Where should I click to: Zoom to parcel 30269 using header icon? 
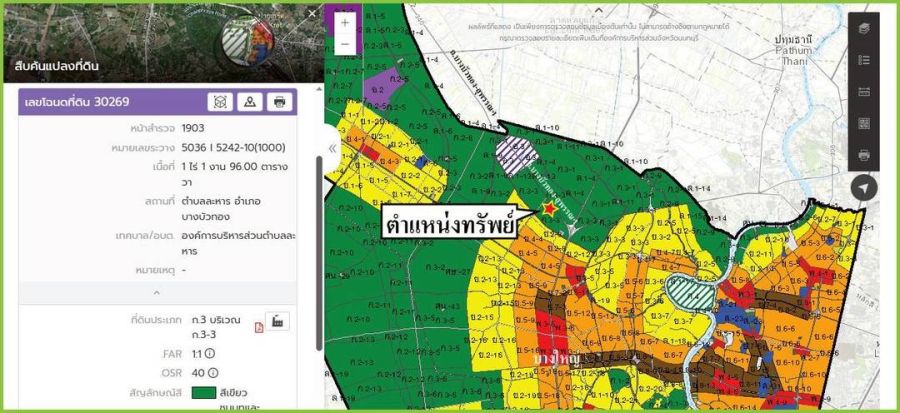coord(220,101)
